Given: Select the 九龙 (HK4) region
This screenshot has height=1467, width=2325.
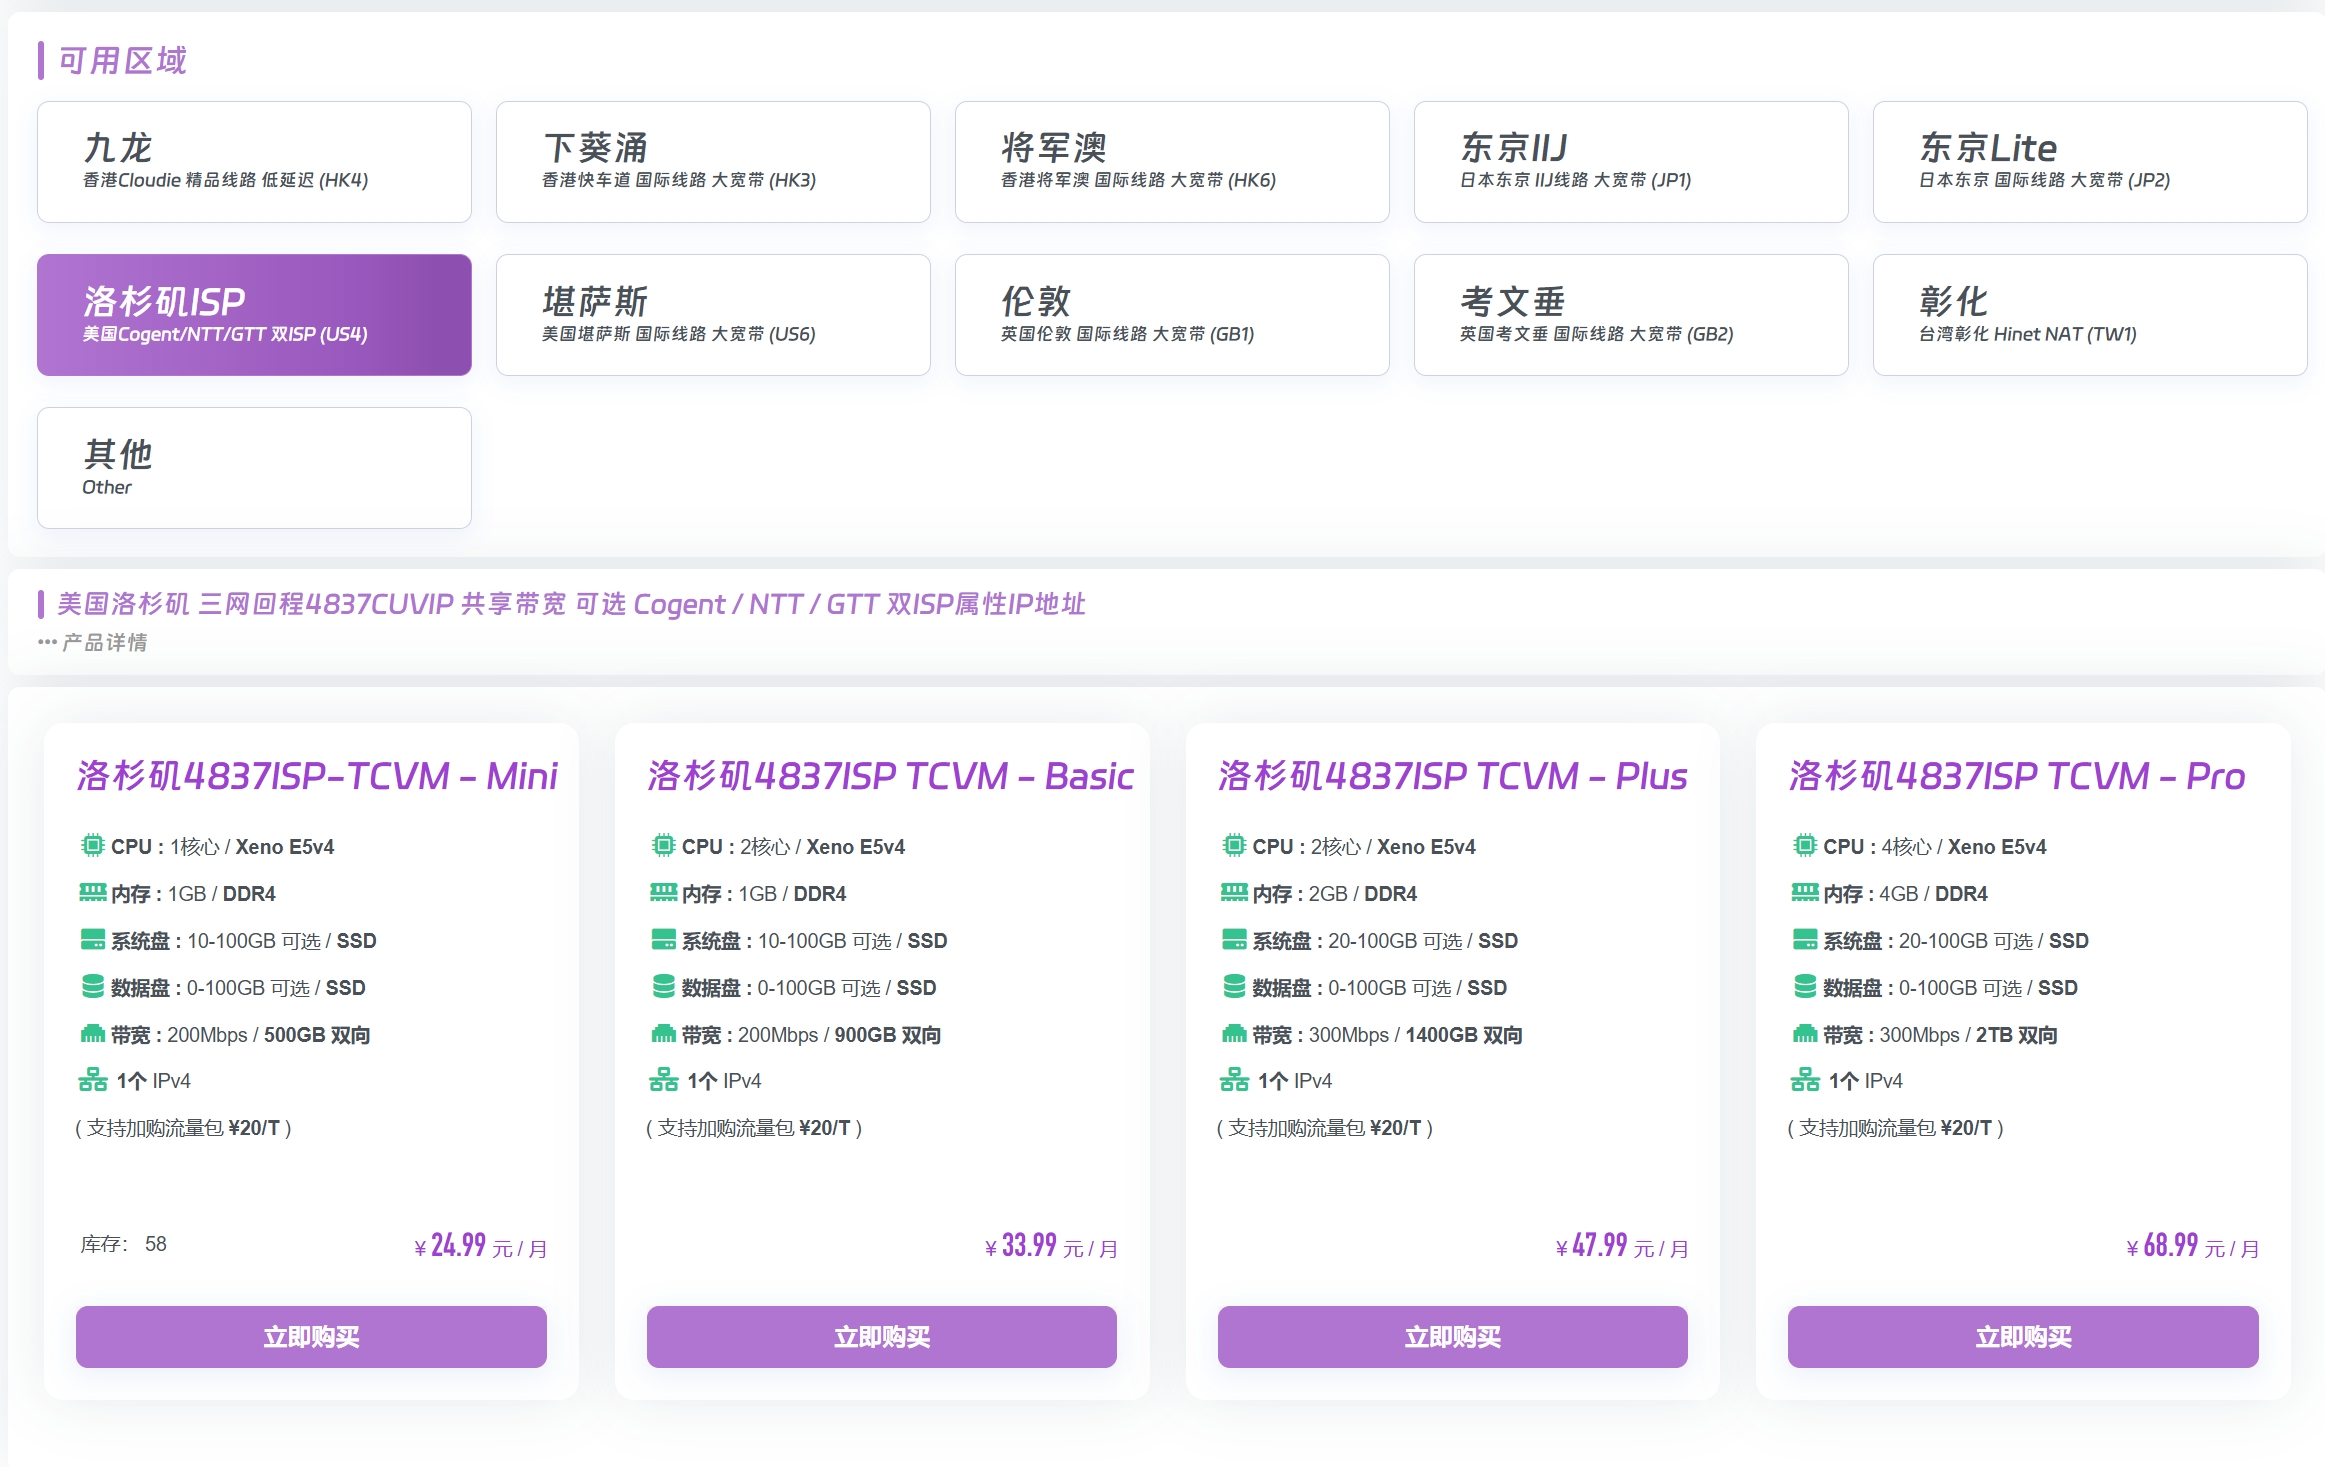Looking at the screenshot, I should pyautogui.click(x=254, y=162).
